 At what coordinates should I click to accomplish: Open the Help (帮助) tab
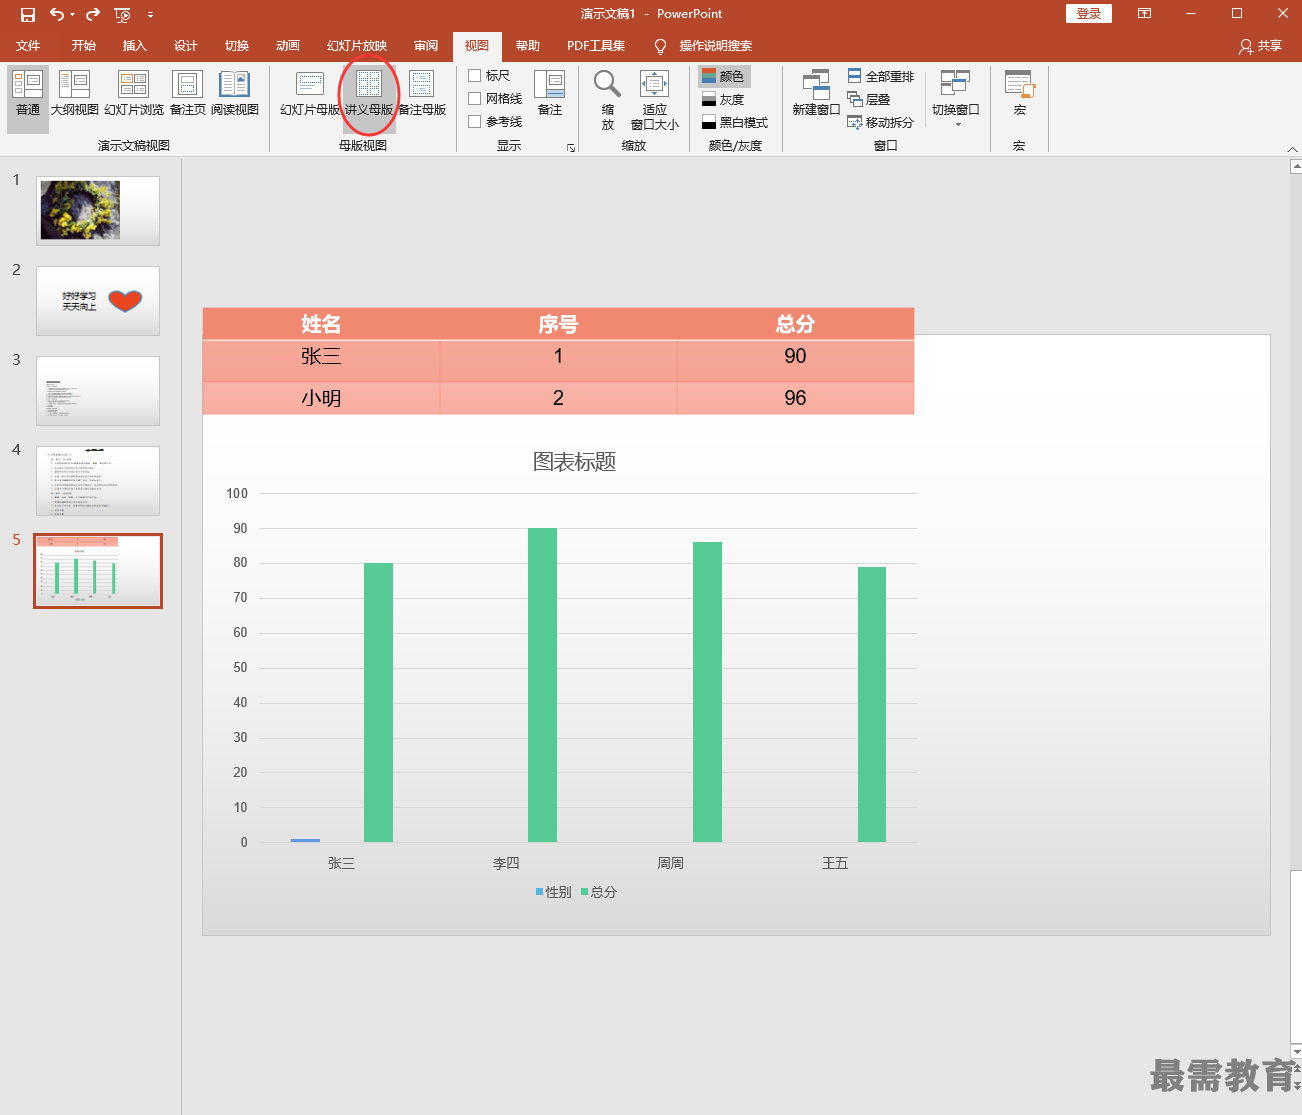(528, 46)
